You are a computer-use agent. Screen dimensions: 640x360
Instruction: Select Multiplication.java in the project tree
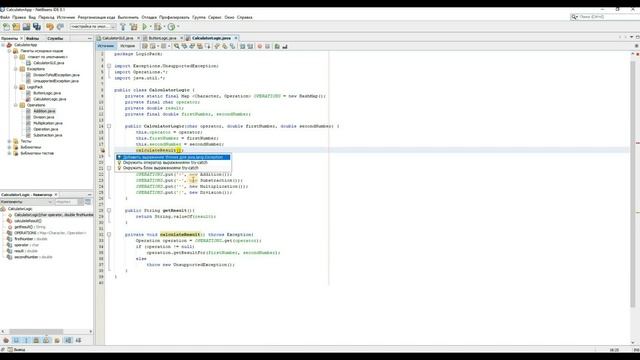[48, 123]
